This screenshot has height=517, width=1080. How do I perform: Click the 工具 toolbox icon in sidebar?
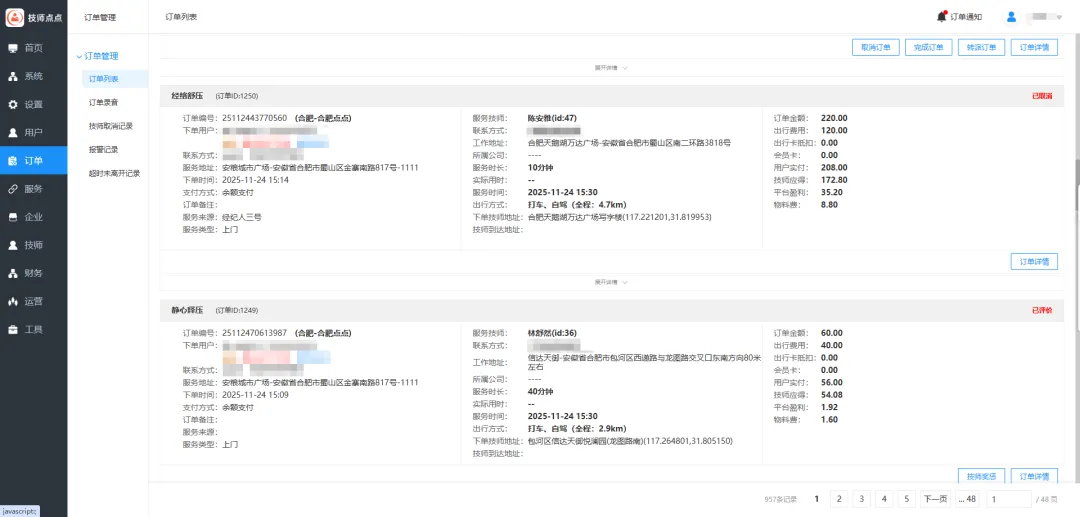click(x=13, y=329)
